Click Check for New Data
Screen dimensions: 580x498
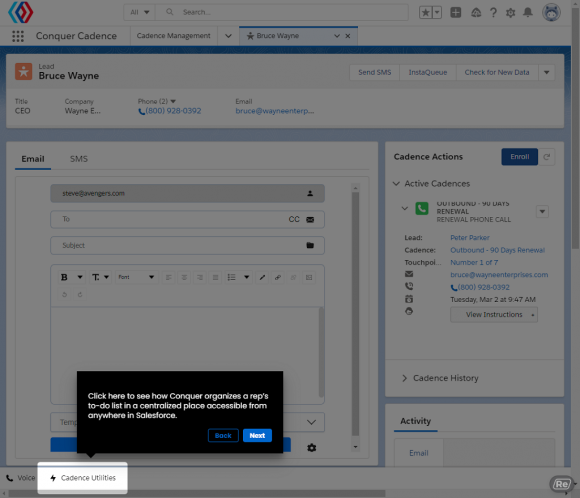click(x=497, y=72)
